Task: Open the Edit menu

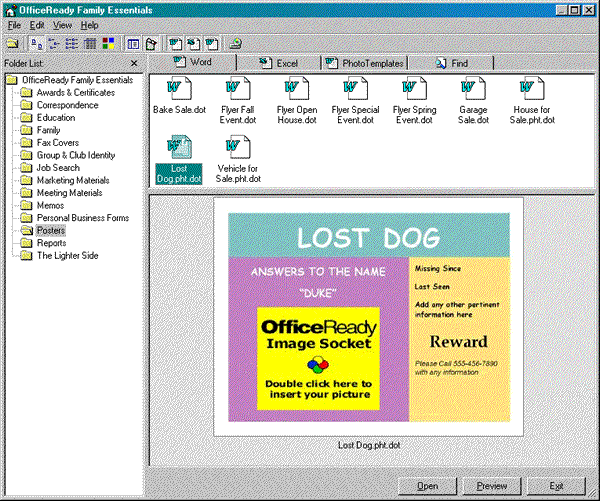Action: (x=37, y=25)
